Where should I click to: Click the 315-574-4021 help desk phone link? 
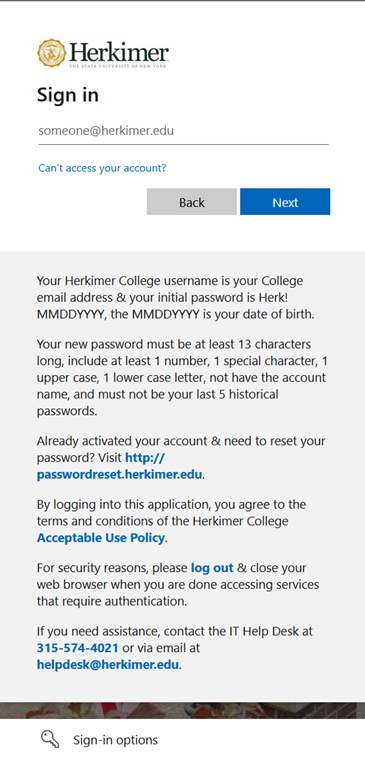[77, 648]
